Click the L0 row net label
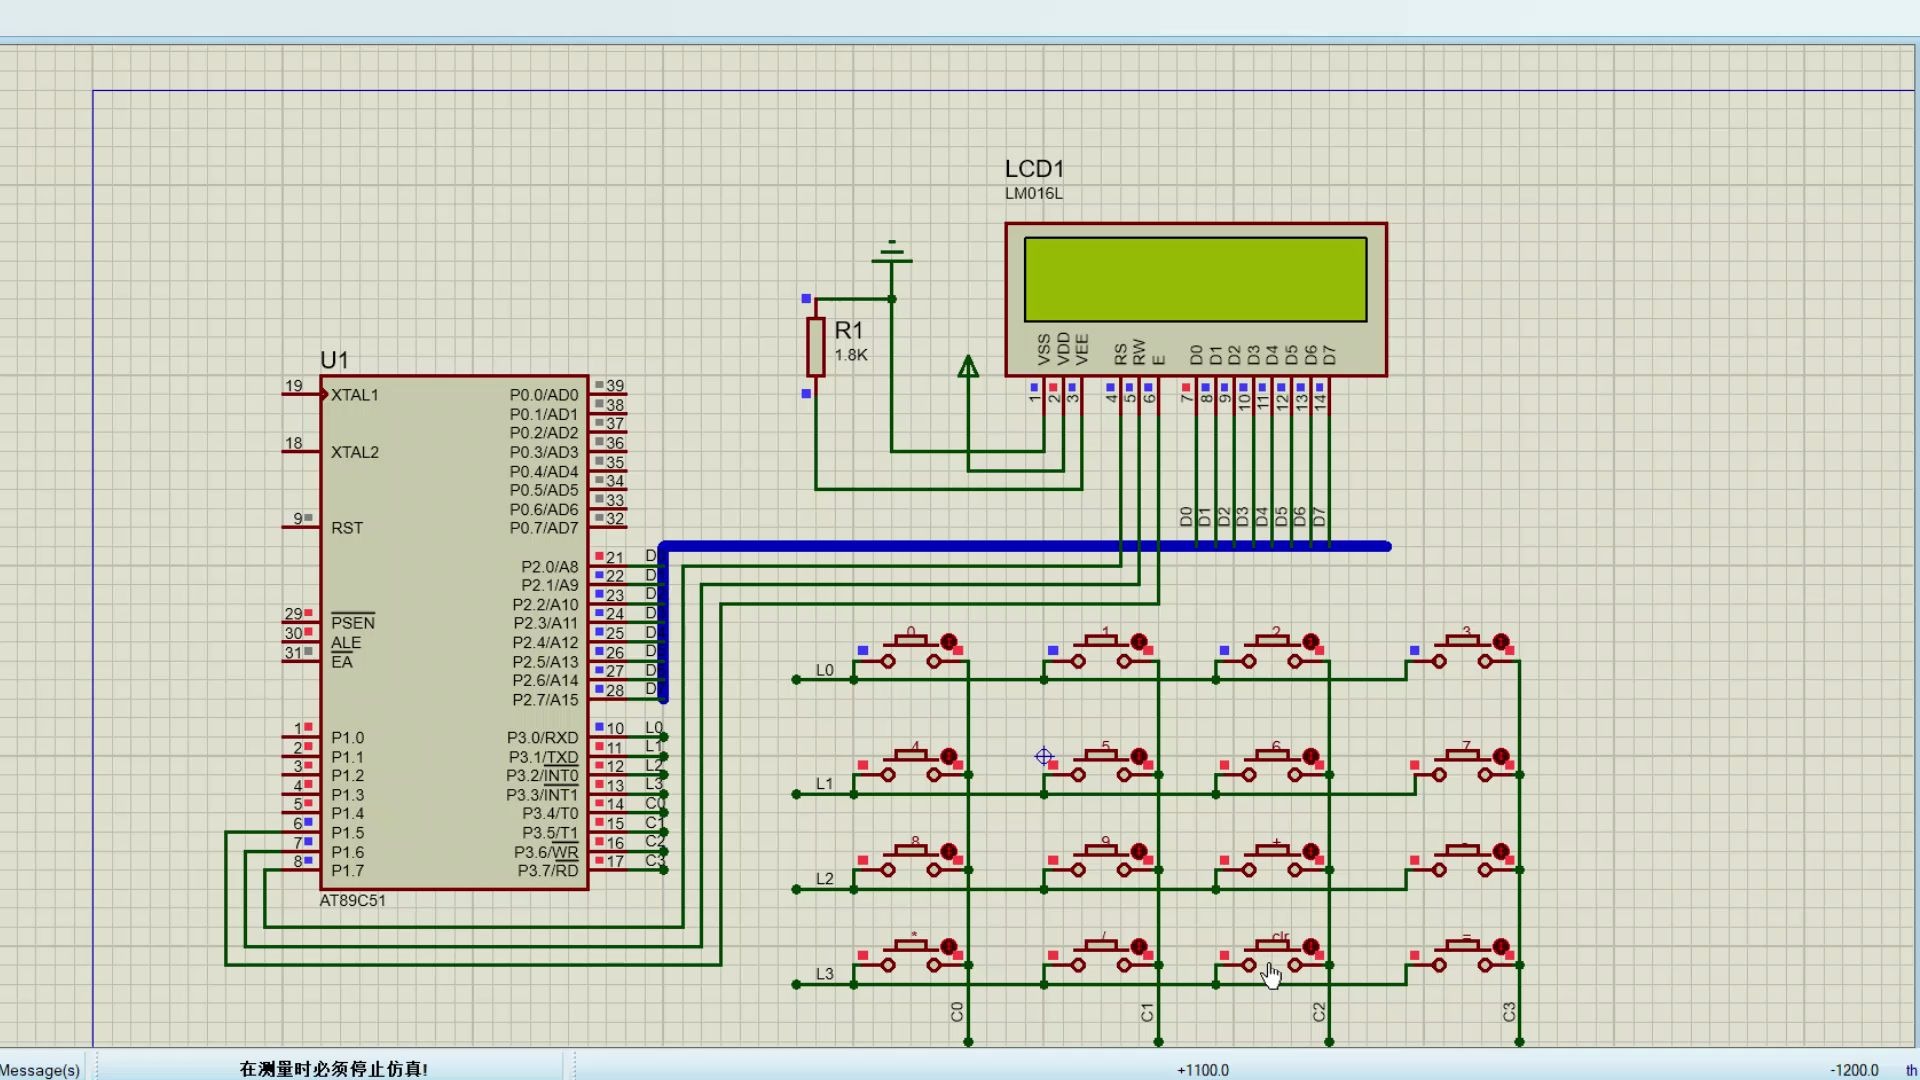The width and height of the screenshot is (1920, 1080). [x=824, y=670]
